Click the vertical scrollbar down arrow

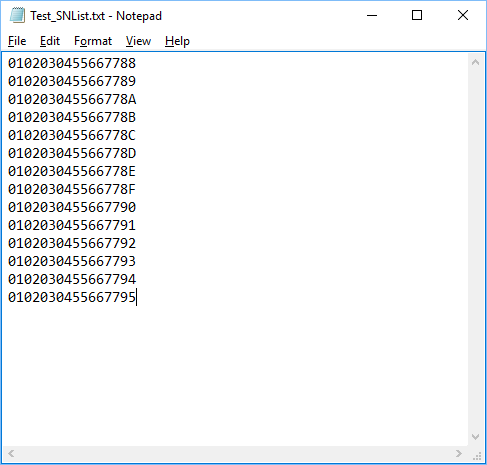476,437
